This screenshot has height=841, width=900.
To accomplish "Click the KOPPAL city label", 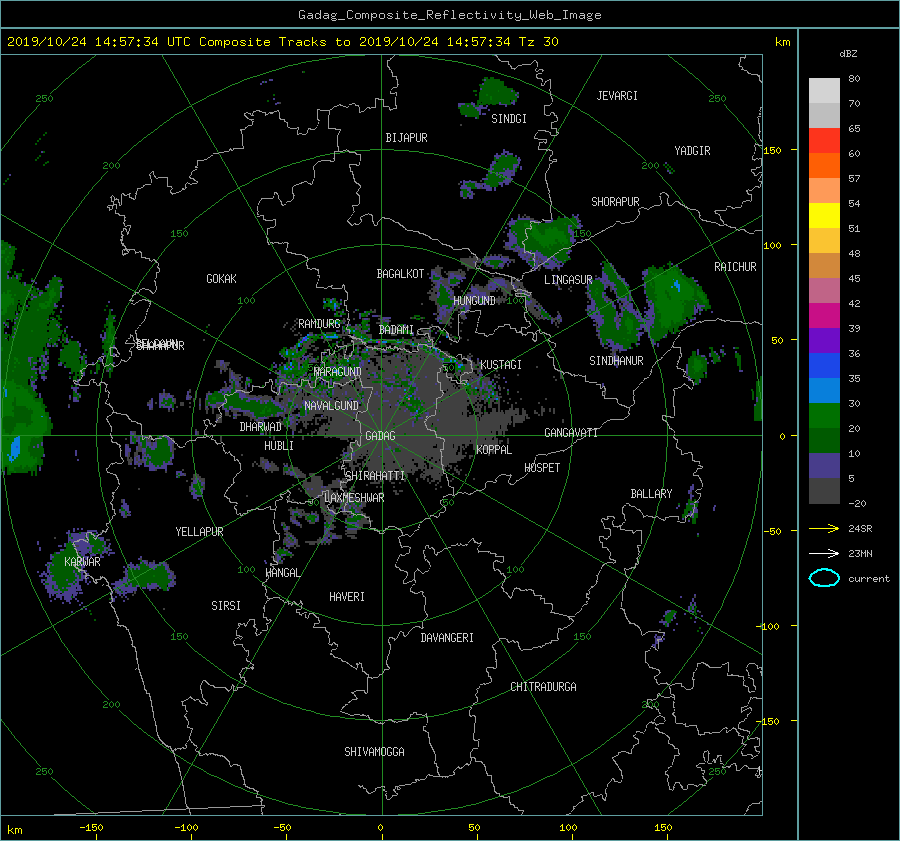I will [494, 450].
